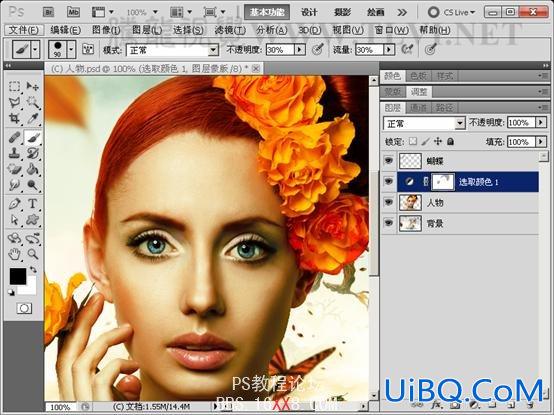Select the Crop tool
Image resolution: width=554 pixels, height=415 pixels.
pyautogui.click(x=14, y=118)
